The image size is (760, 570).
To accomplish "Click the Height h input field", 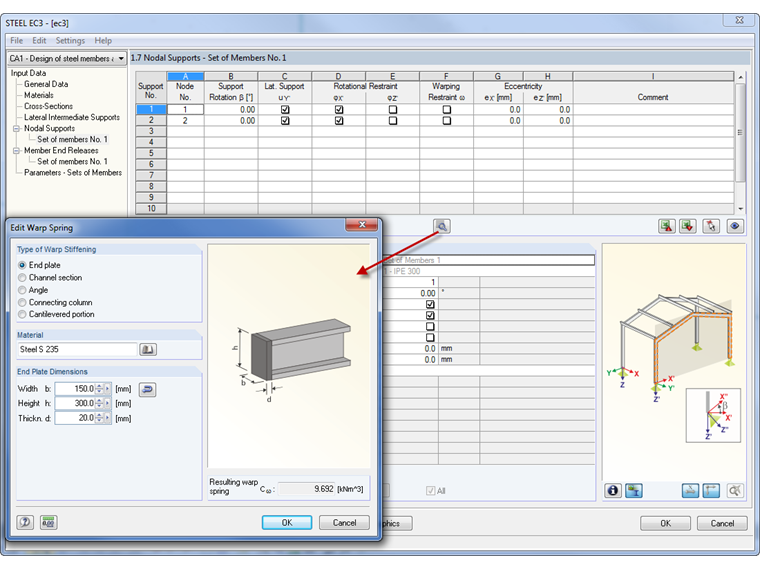I will coord(75,403).
